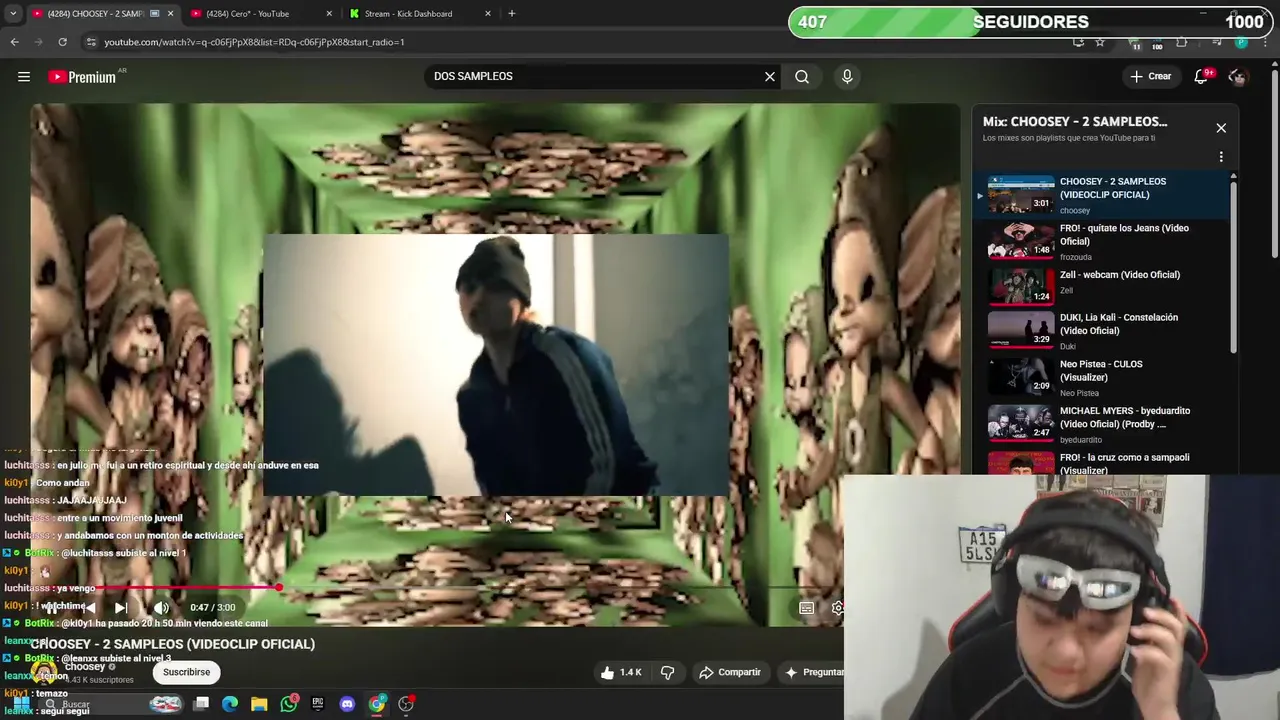Open the YouTube hamburger guide menu
Viewport: 1280px width, 720px height.
tap(24, 77)
